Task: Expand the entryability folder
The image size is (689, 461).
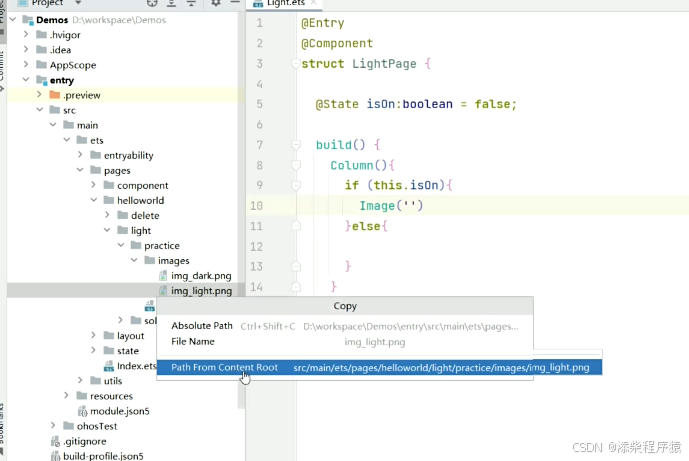Action: click(x=80, y=155)
